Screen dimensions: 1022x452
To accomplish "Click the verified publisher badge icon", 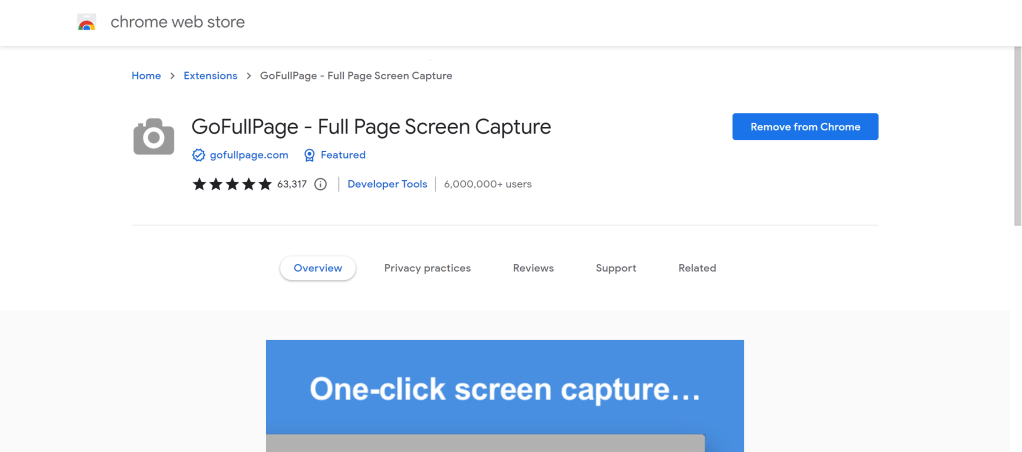I will pos(198,155).
